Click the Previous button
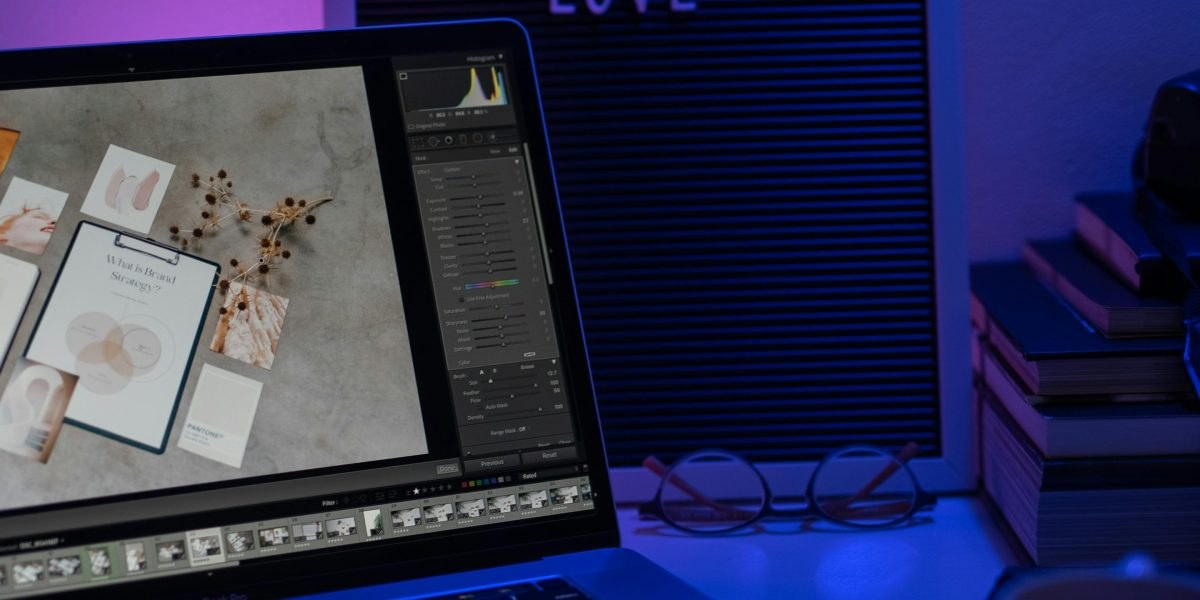Viewport: 1200px width, 600px height. [492, 462]
